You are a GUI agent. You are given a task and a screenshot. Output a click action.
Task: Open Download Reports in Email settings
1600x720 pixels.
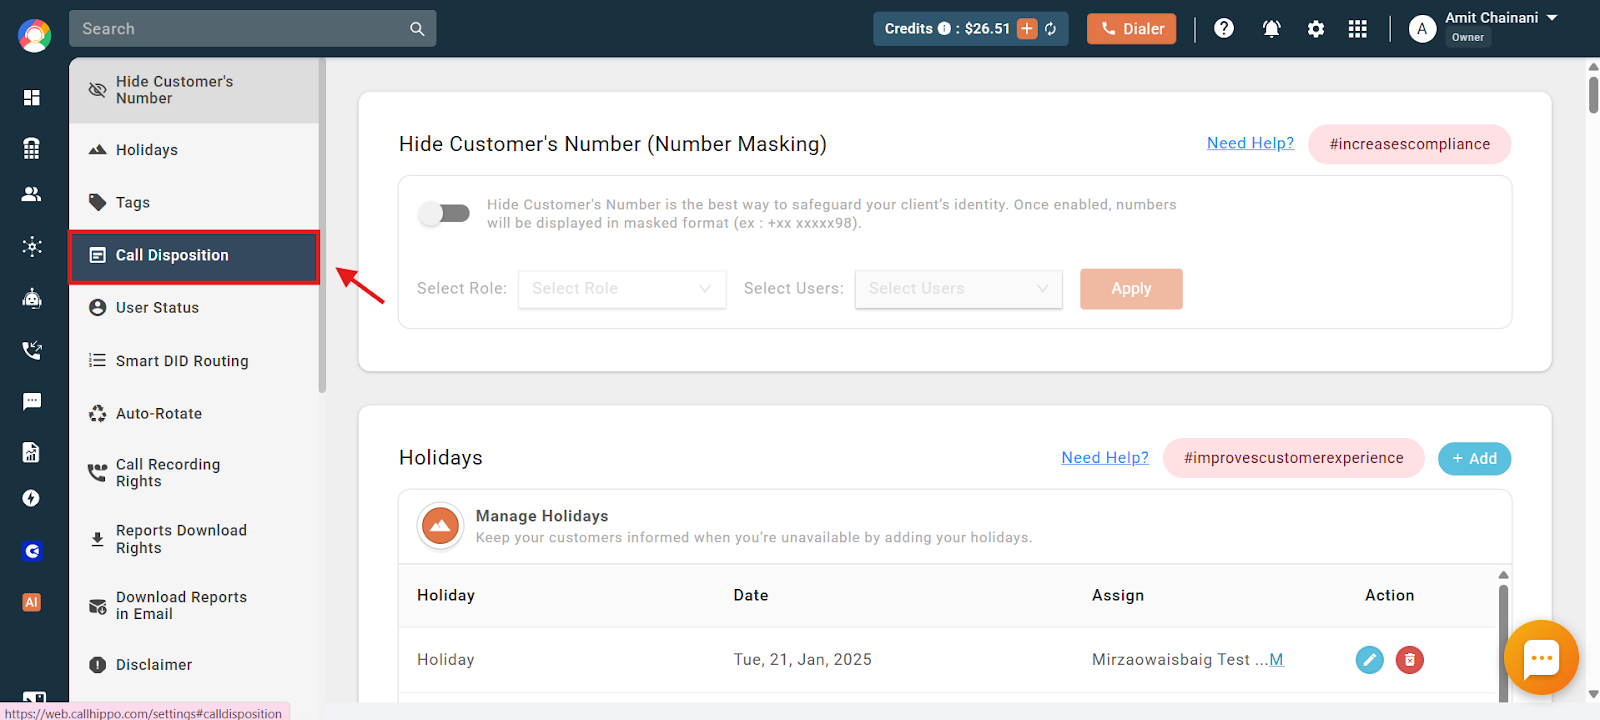coord(194,606)
